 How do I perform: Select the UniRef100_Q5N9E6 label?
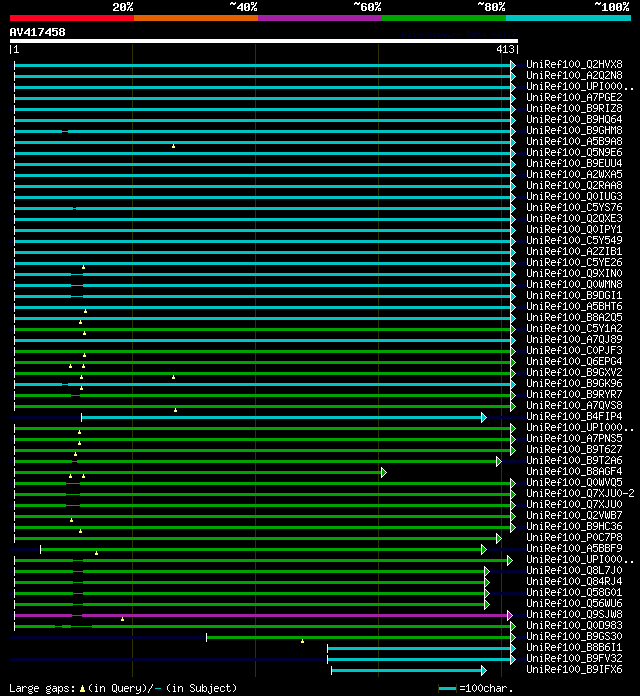click(x=574, y=152)
